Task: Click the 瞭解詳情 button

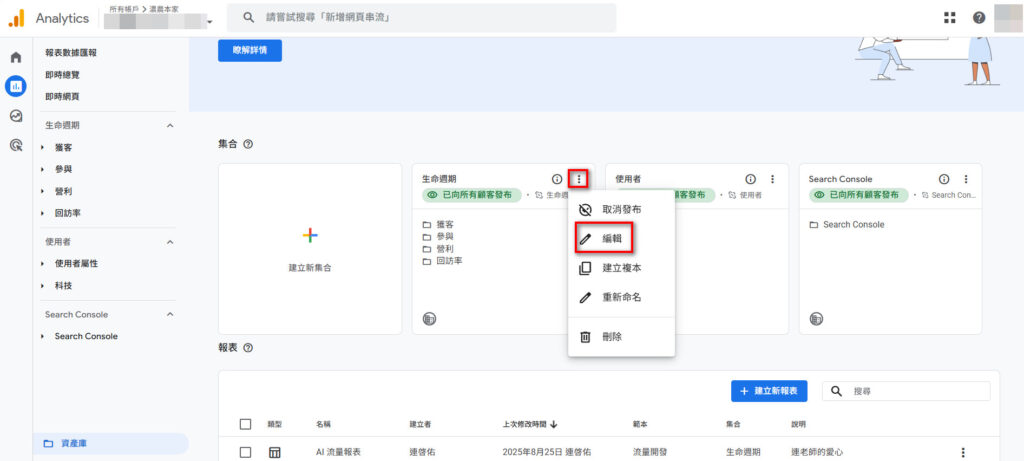Action: (x=250, y=50)
